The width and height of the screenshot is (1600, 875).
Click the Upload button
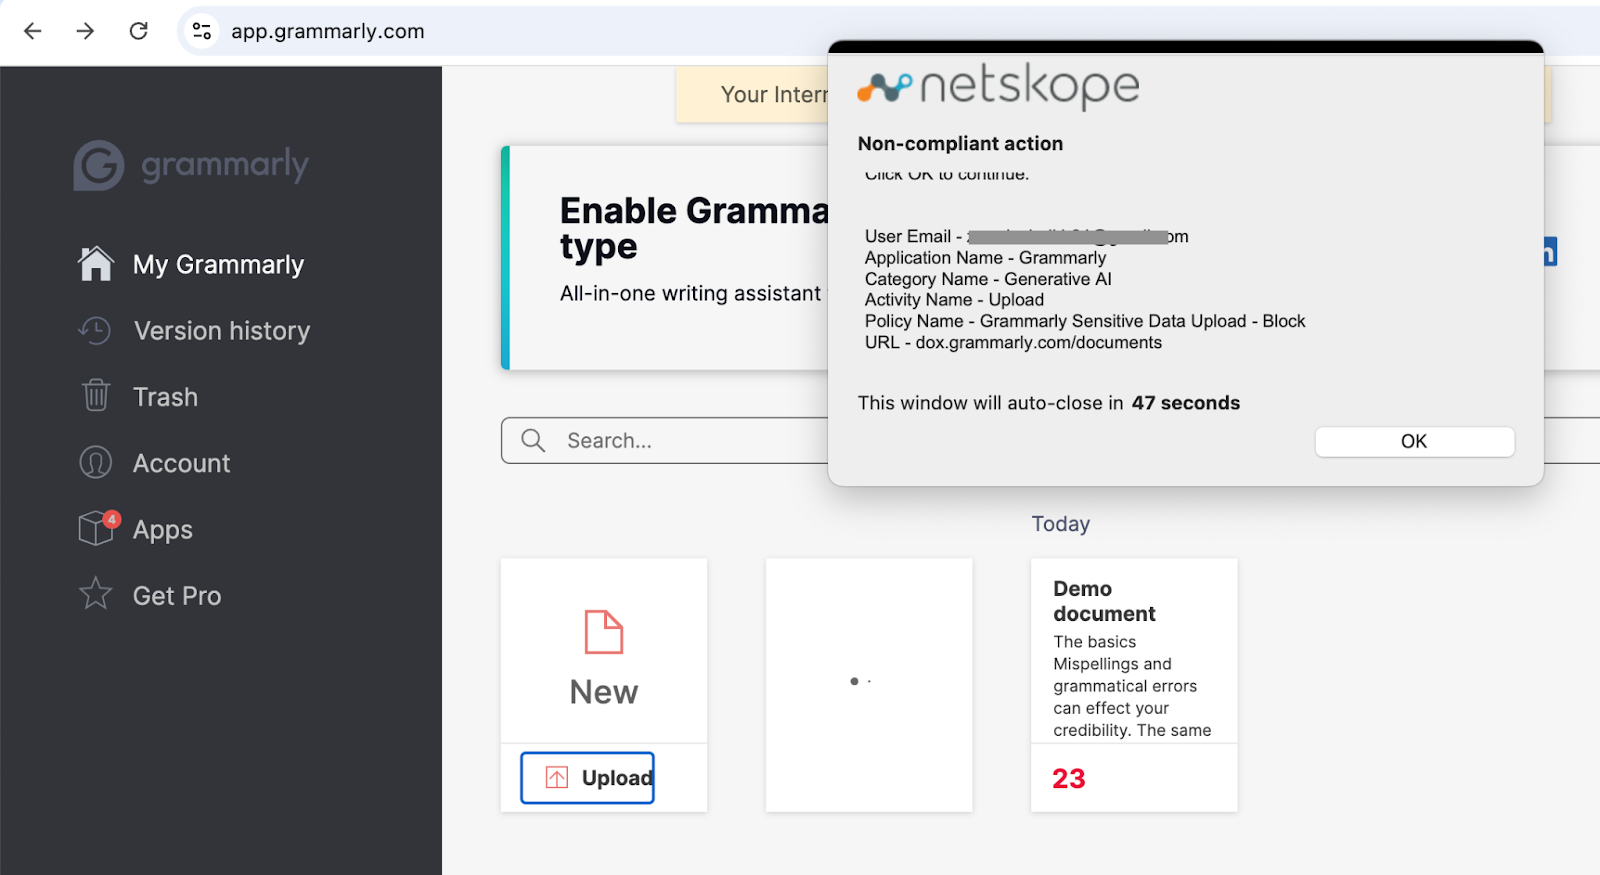[x=587, y=778]
